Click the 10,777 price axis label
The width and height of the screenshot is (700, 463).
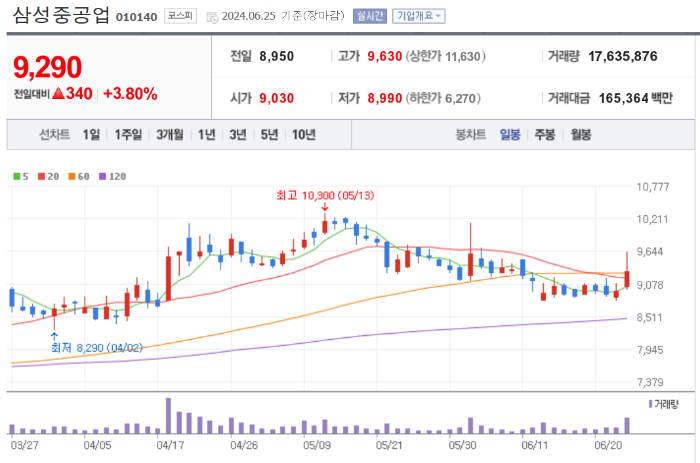653,187
